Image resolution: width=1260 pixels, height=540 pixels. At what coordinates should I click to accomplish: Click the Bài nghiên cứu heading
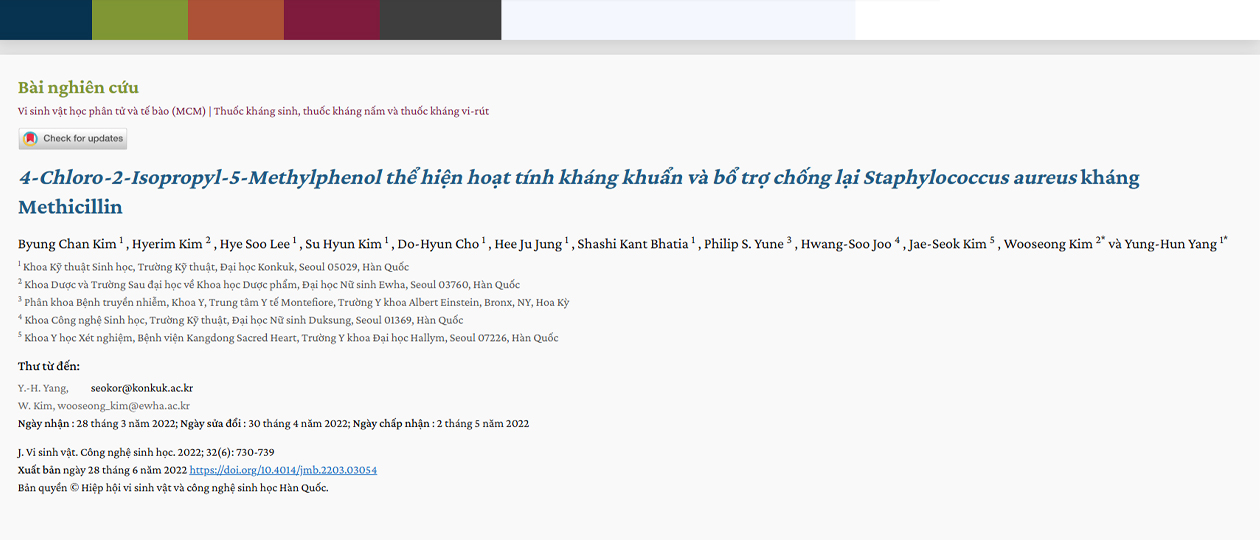click(x=78, y=87)
